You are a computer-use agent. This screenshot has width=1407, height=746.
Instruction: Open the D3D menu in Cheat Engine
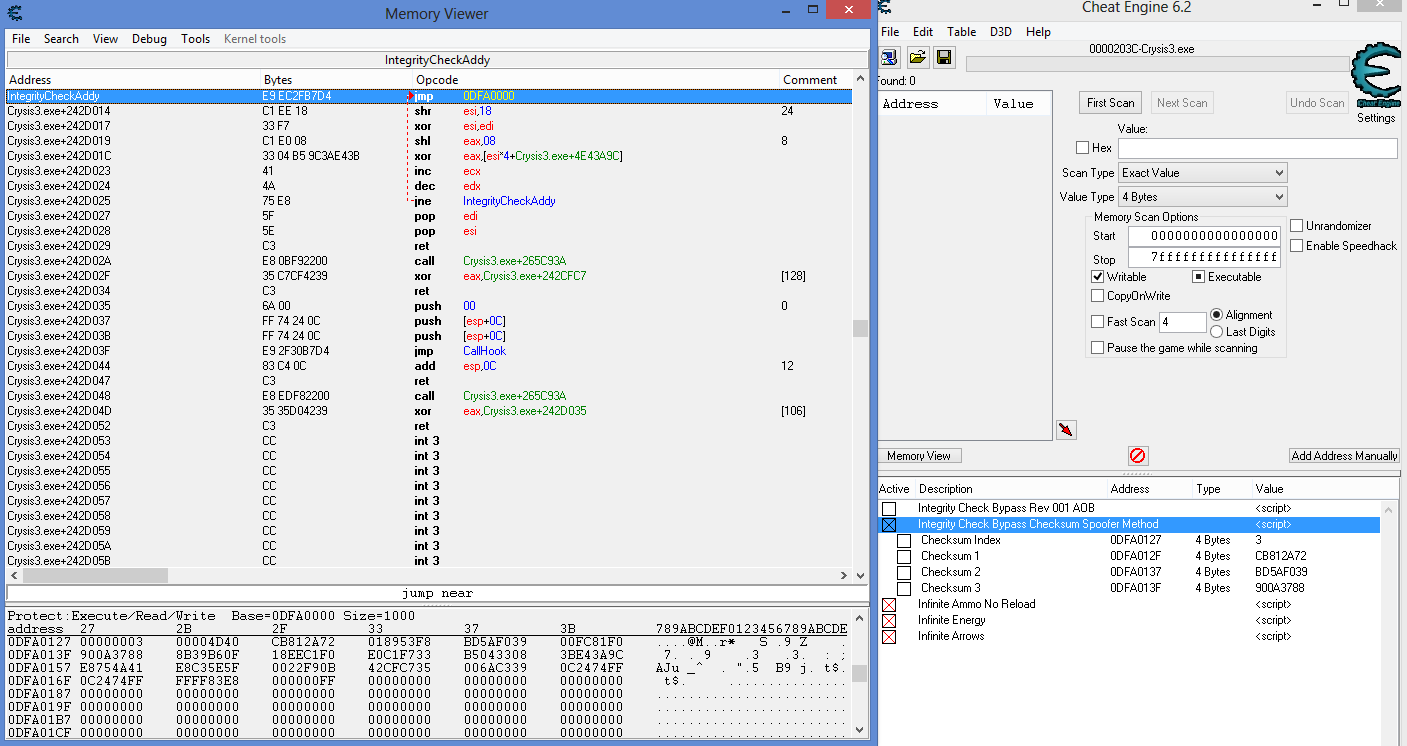click(1001, 32)
